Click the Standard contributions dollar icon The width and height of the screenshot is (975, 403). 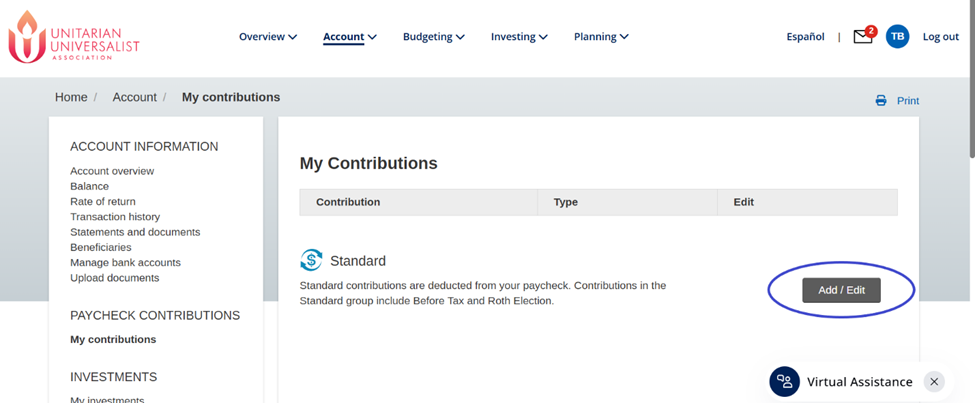(x=311, y=260)
